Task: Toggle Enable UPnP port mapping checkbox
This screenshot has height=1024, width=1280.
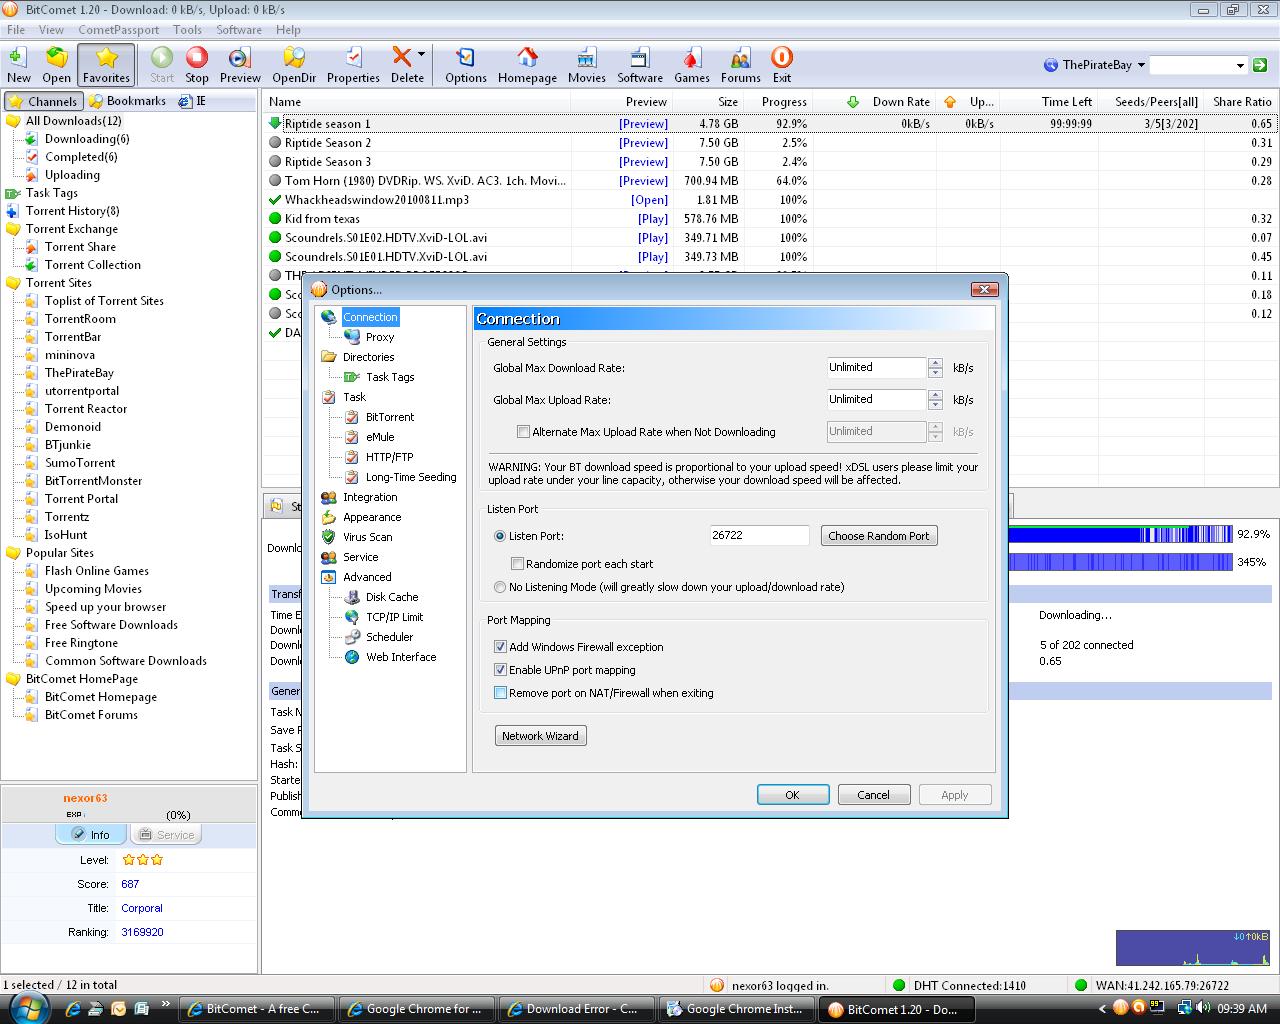Action: point(500,670)
